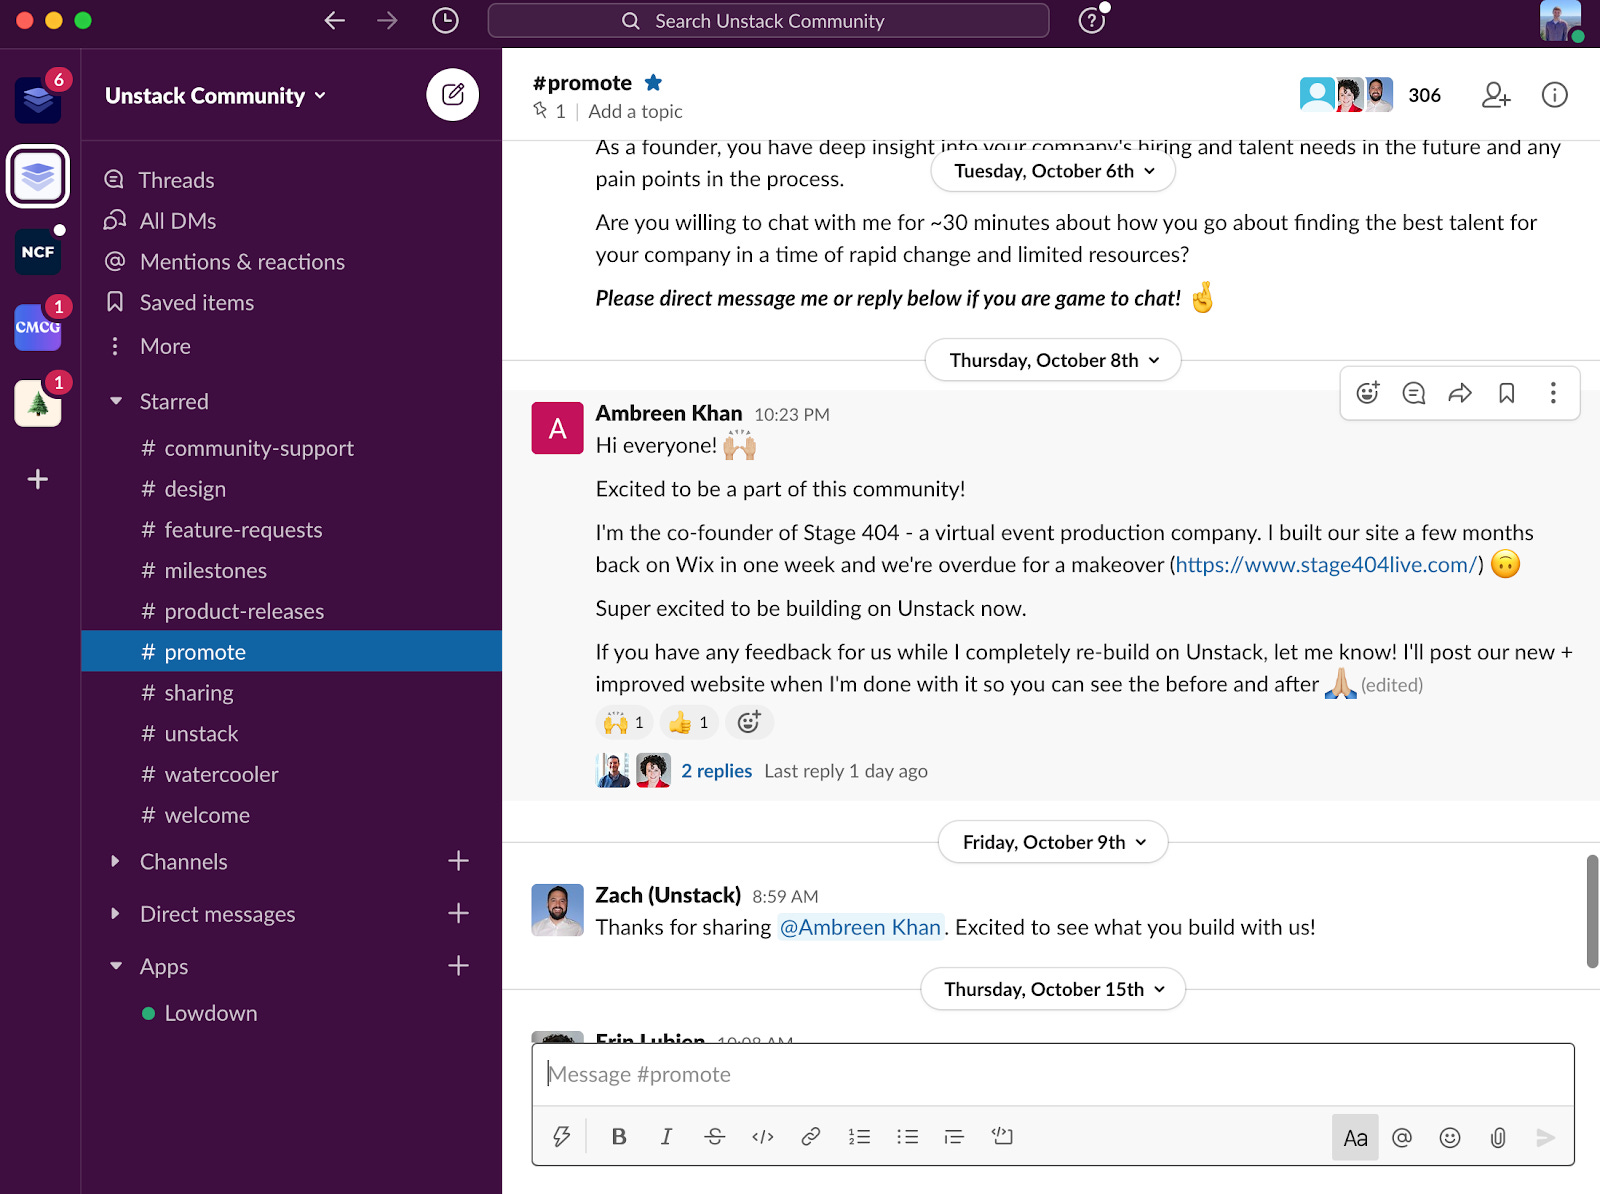Viewport: 1600px width, 1194px height.
Task: Toggle inline code formatting
Action: click(763, 1136)
